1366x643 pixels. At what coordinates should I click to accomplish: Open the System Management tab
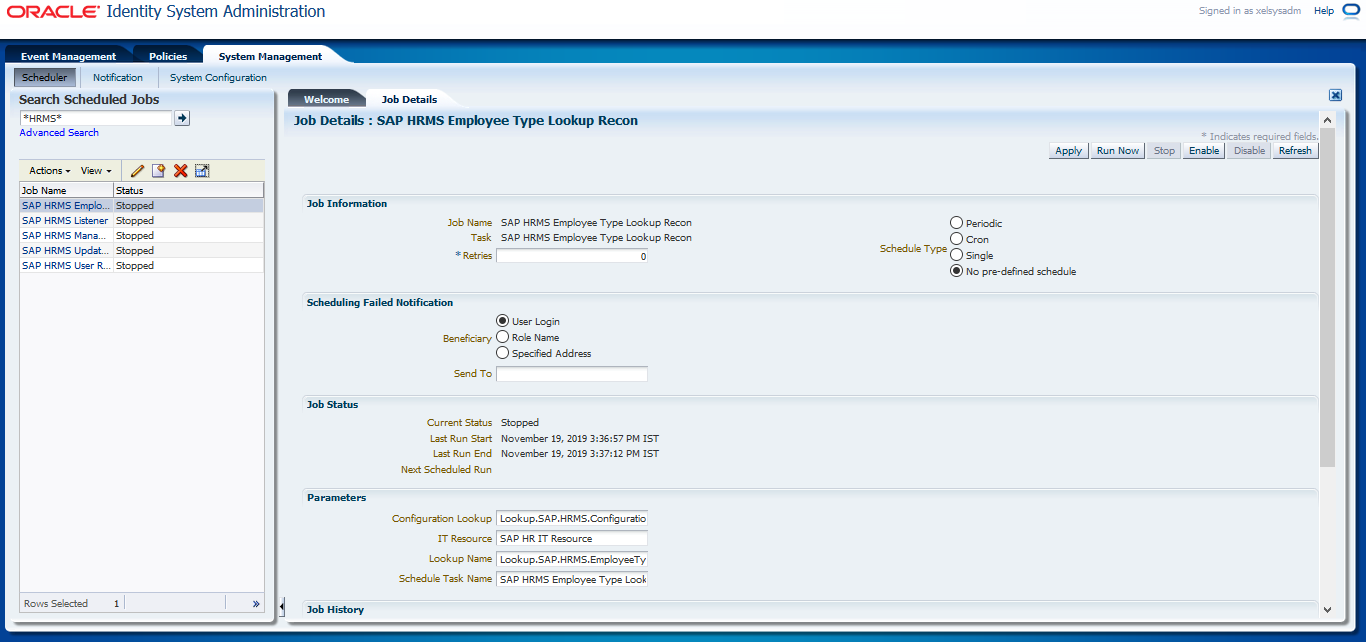click(270, 56)
